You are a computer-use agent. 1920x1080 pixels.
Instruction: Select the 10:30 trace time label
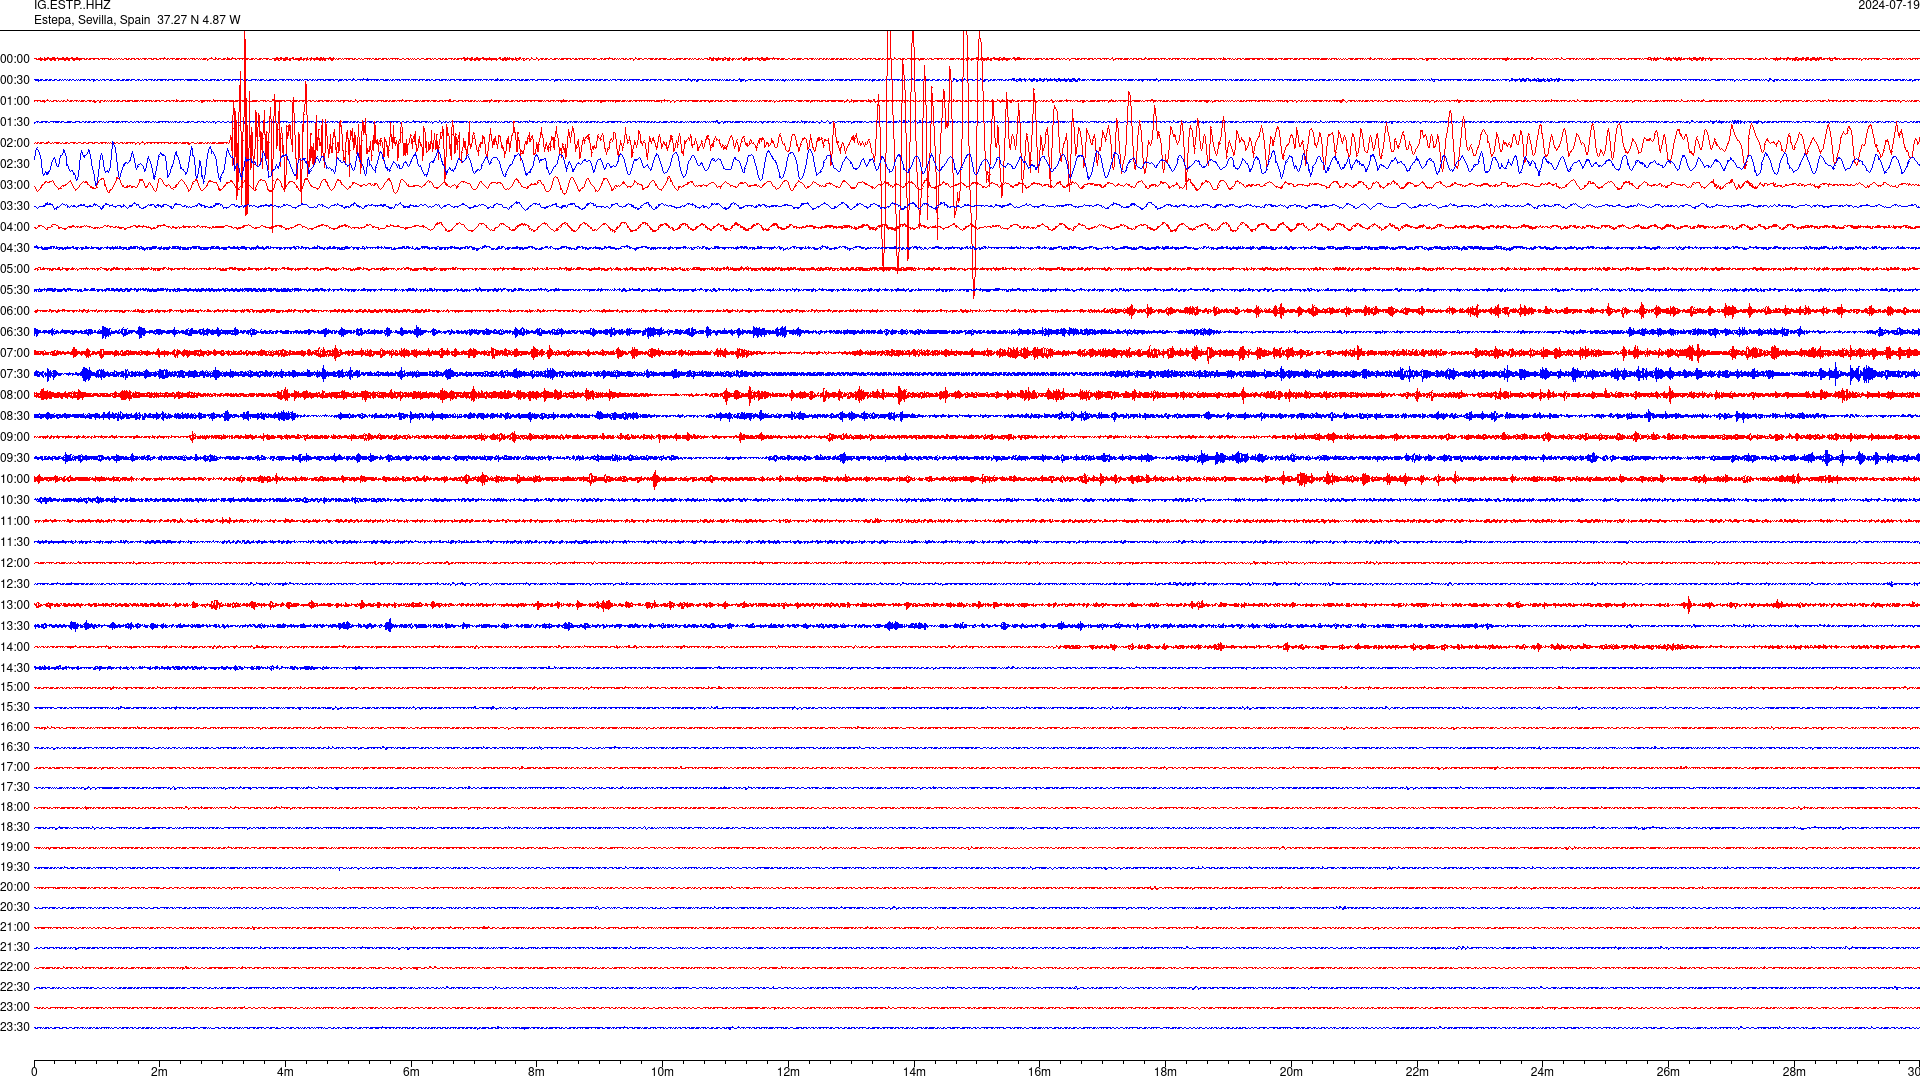(15, 500)
